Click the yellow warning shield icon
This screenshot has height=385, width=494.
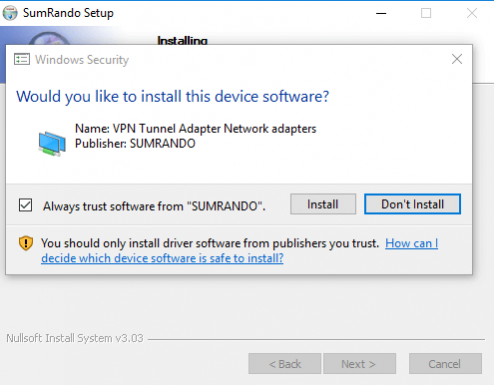pyautogui.click(x=26, y=243)
